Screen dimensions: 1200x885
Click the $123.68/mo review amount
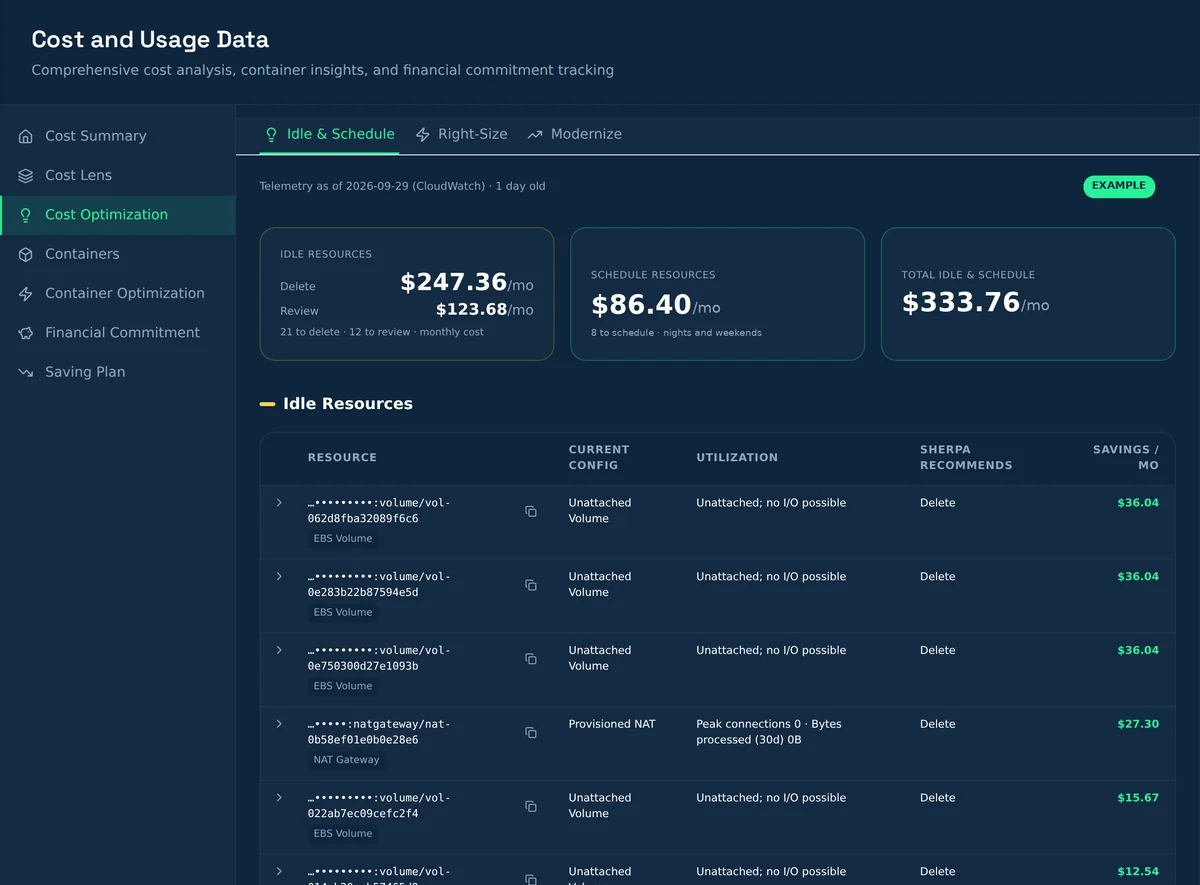(x=485, y=310)
